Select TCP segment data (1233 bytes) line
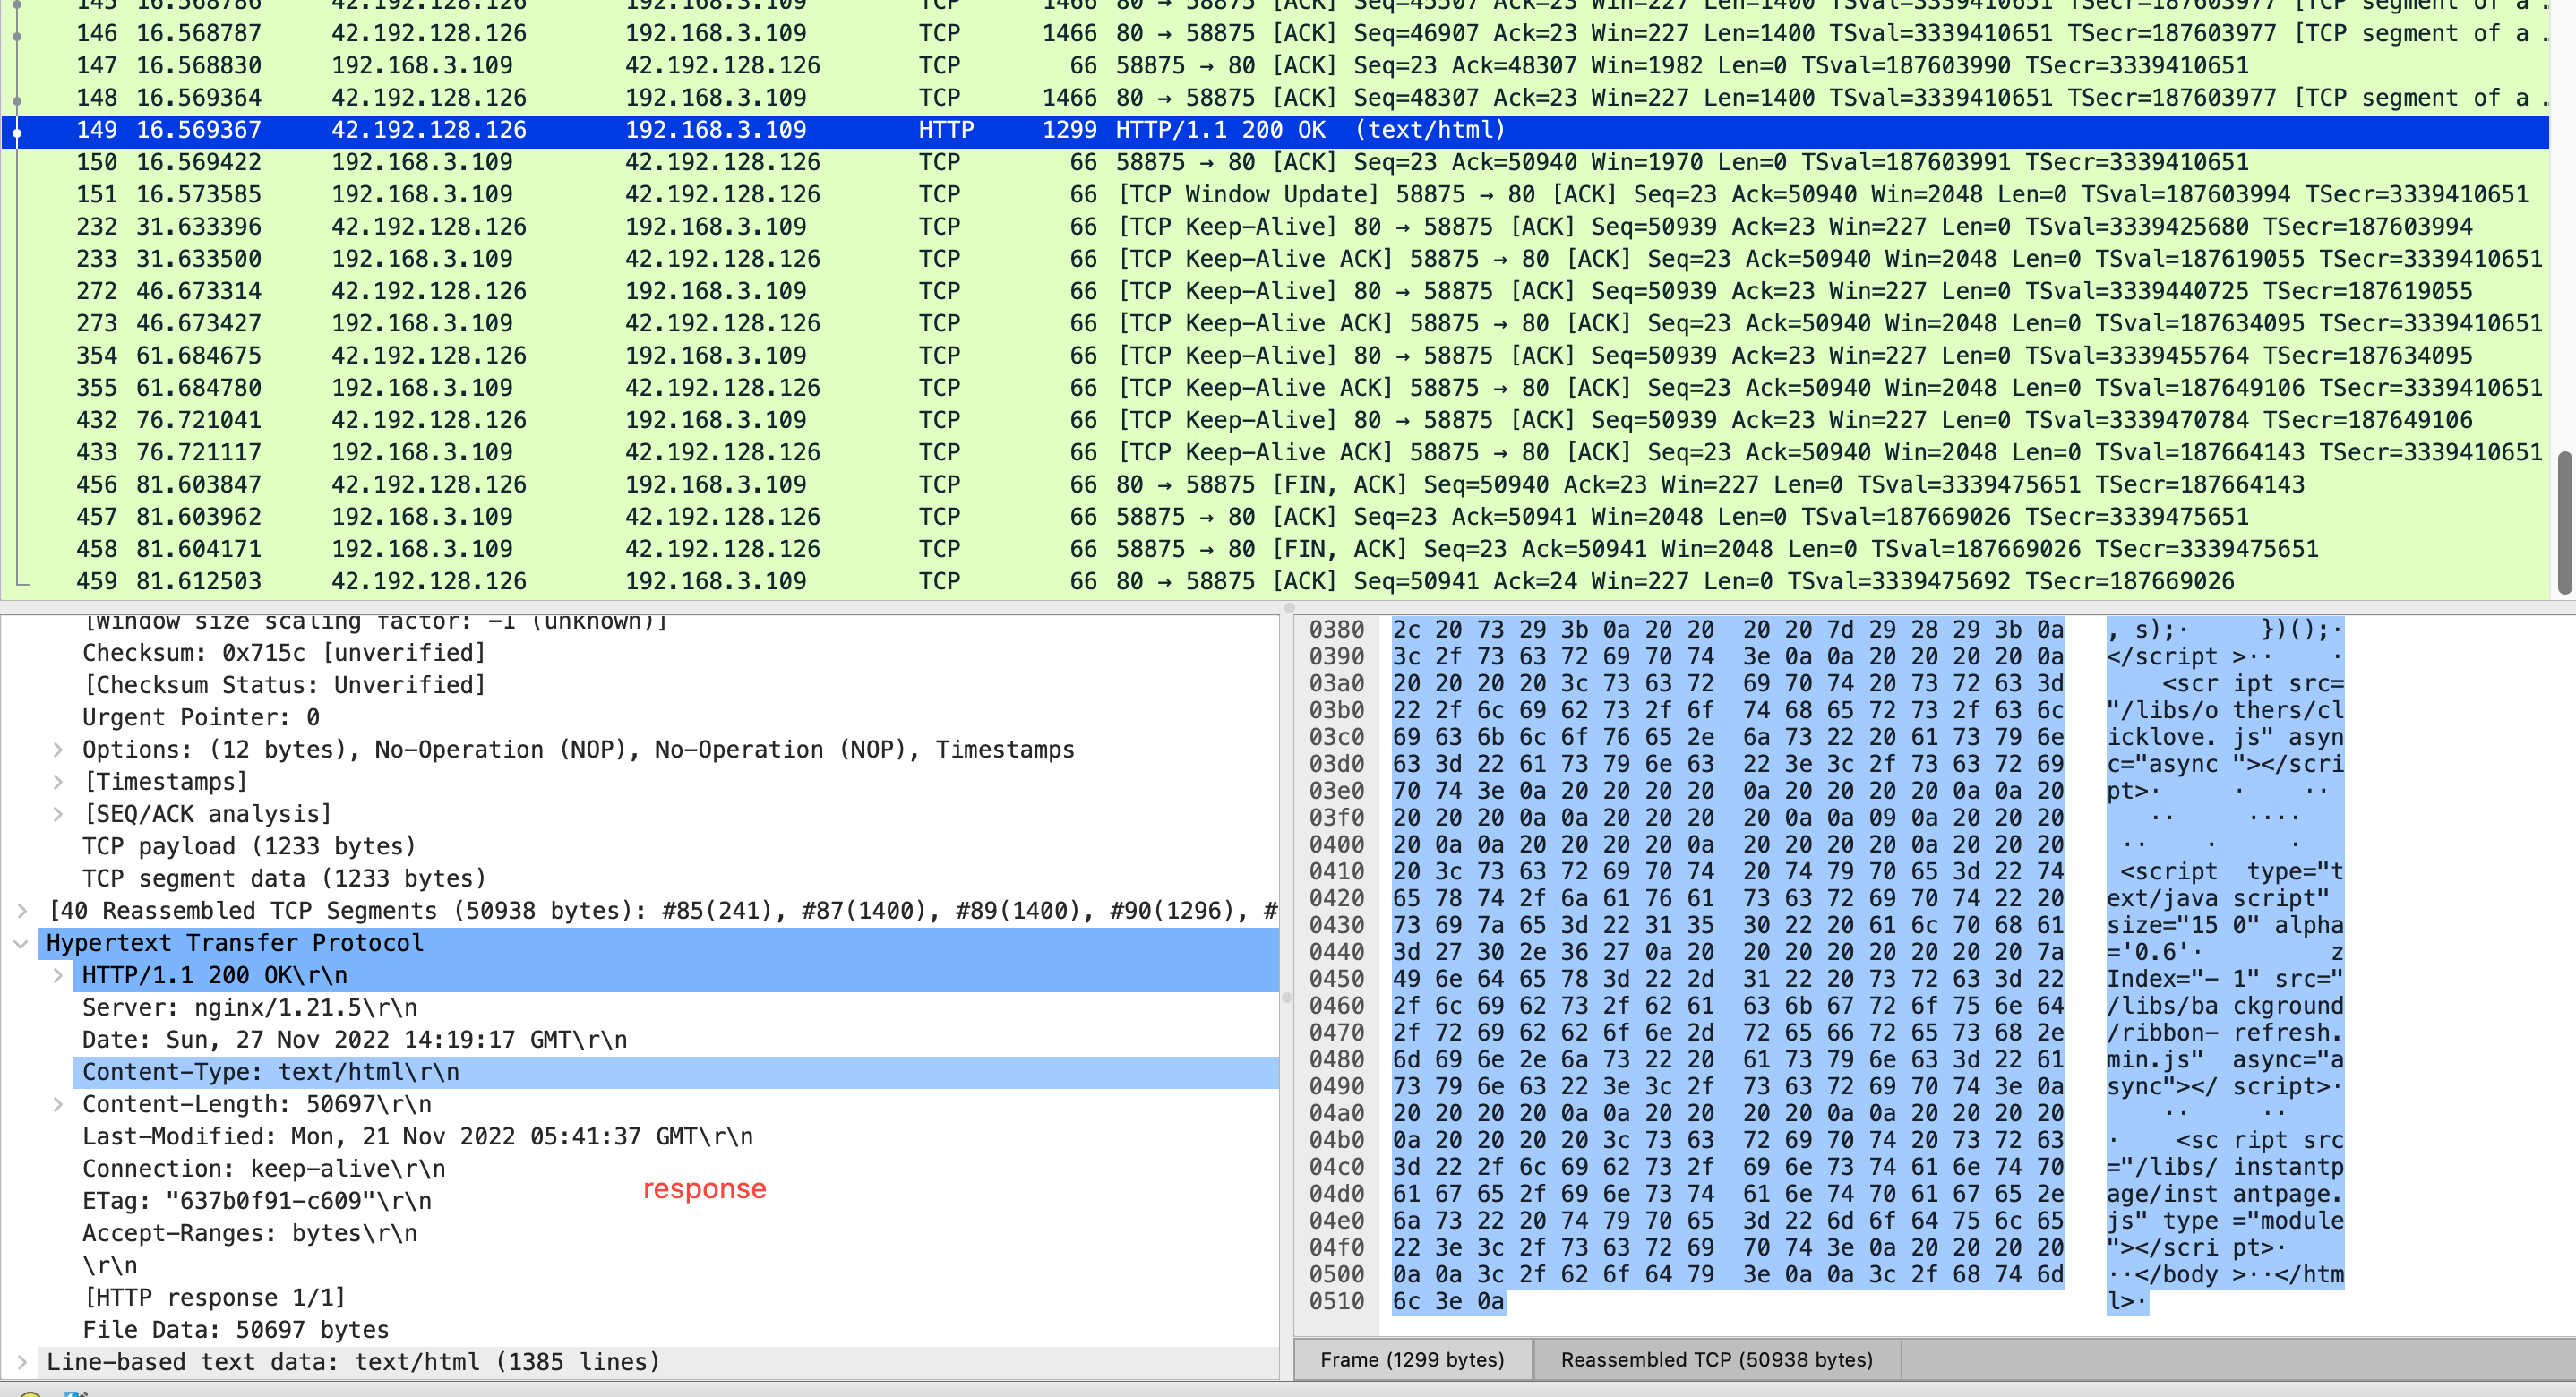This screenshot has height=1397, width=2576. pos(284,878)
